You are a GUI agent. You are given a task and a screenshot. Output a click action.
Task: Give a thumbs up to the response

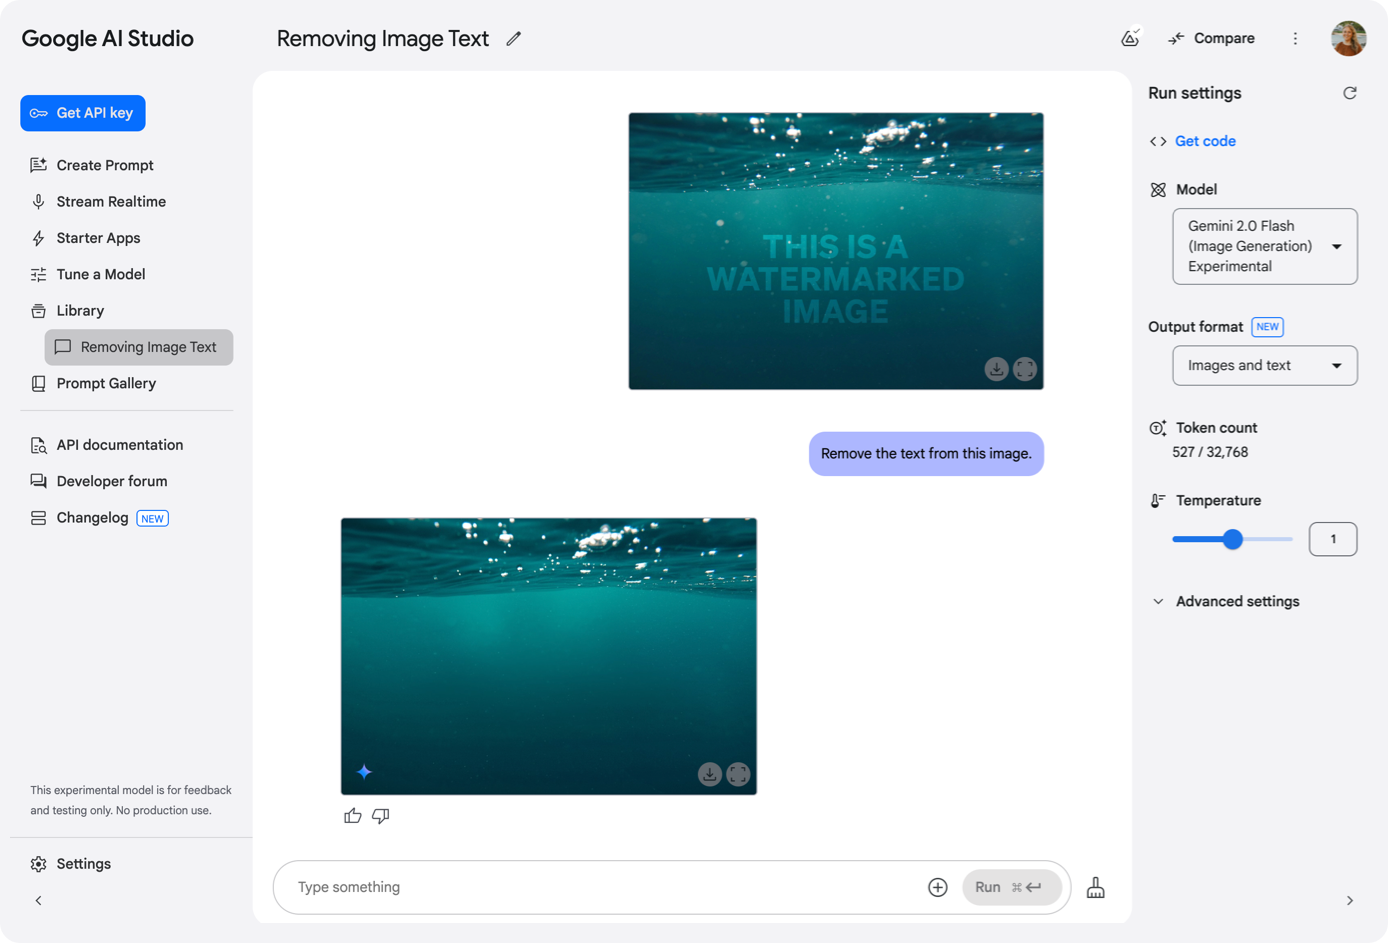pyautogui.click(x=352, y=816)
